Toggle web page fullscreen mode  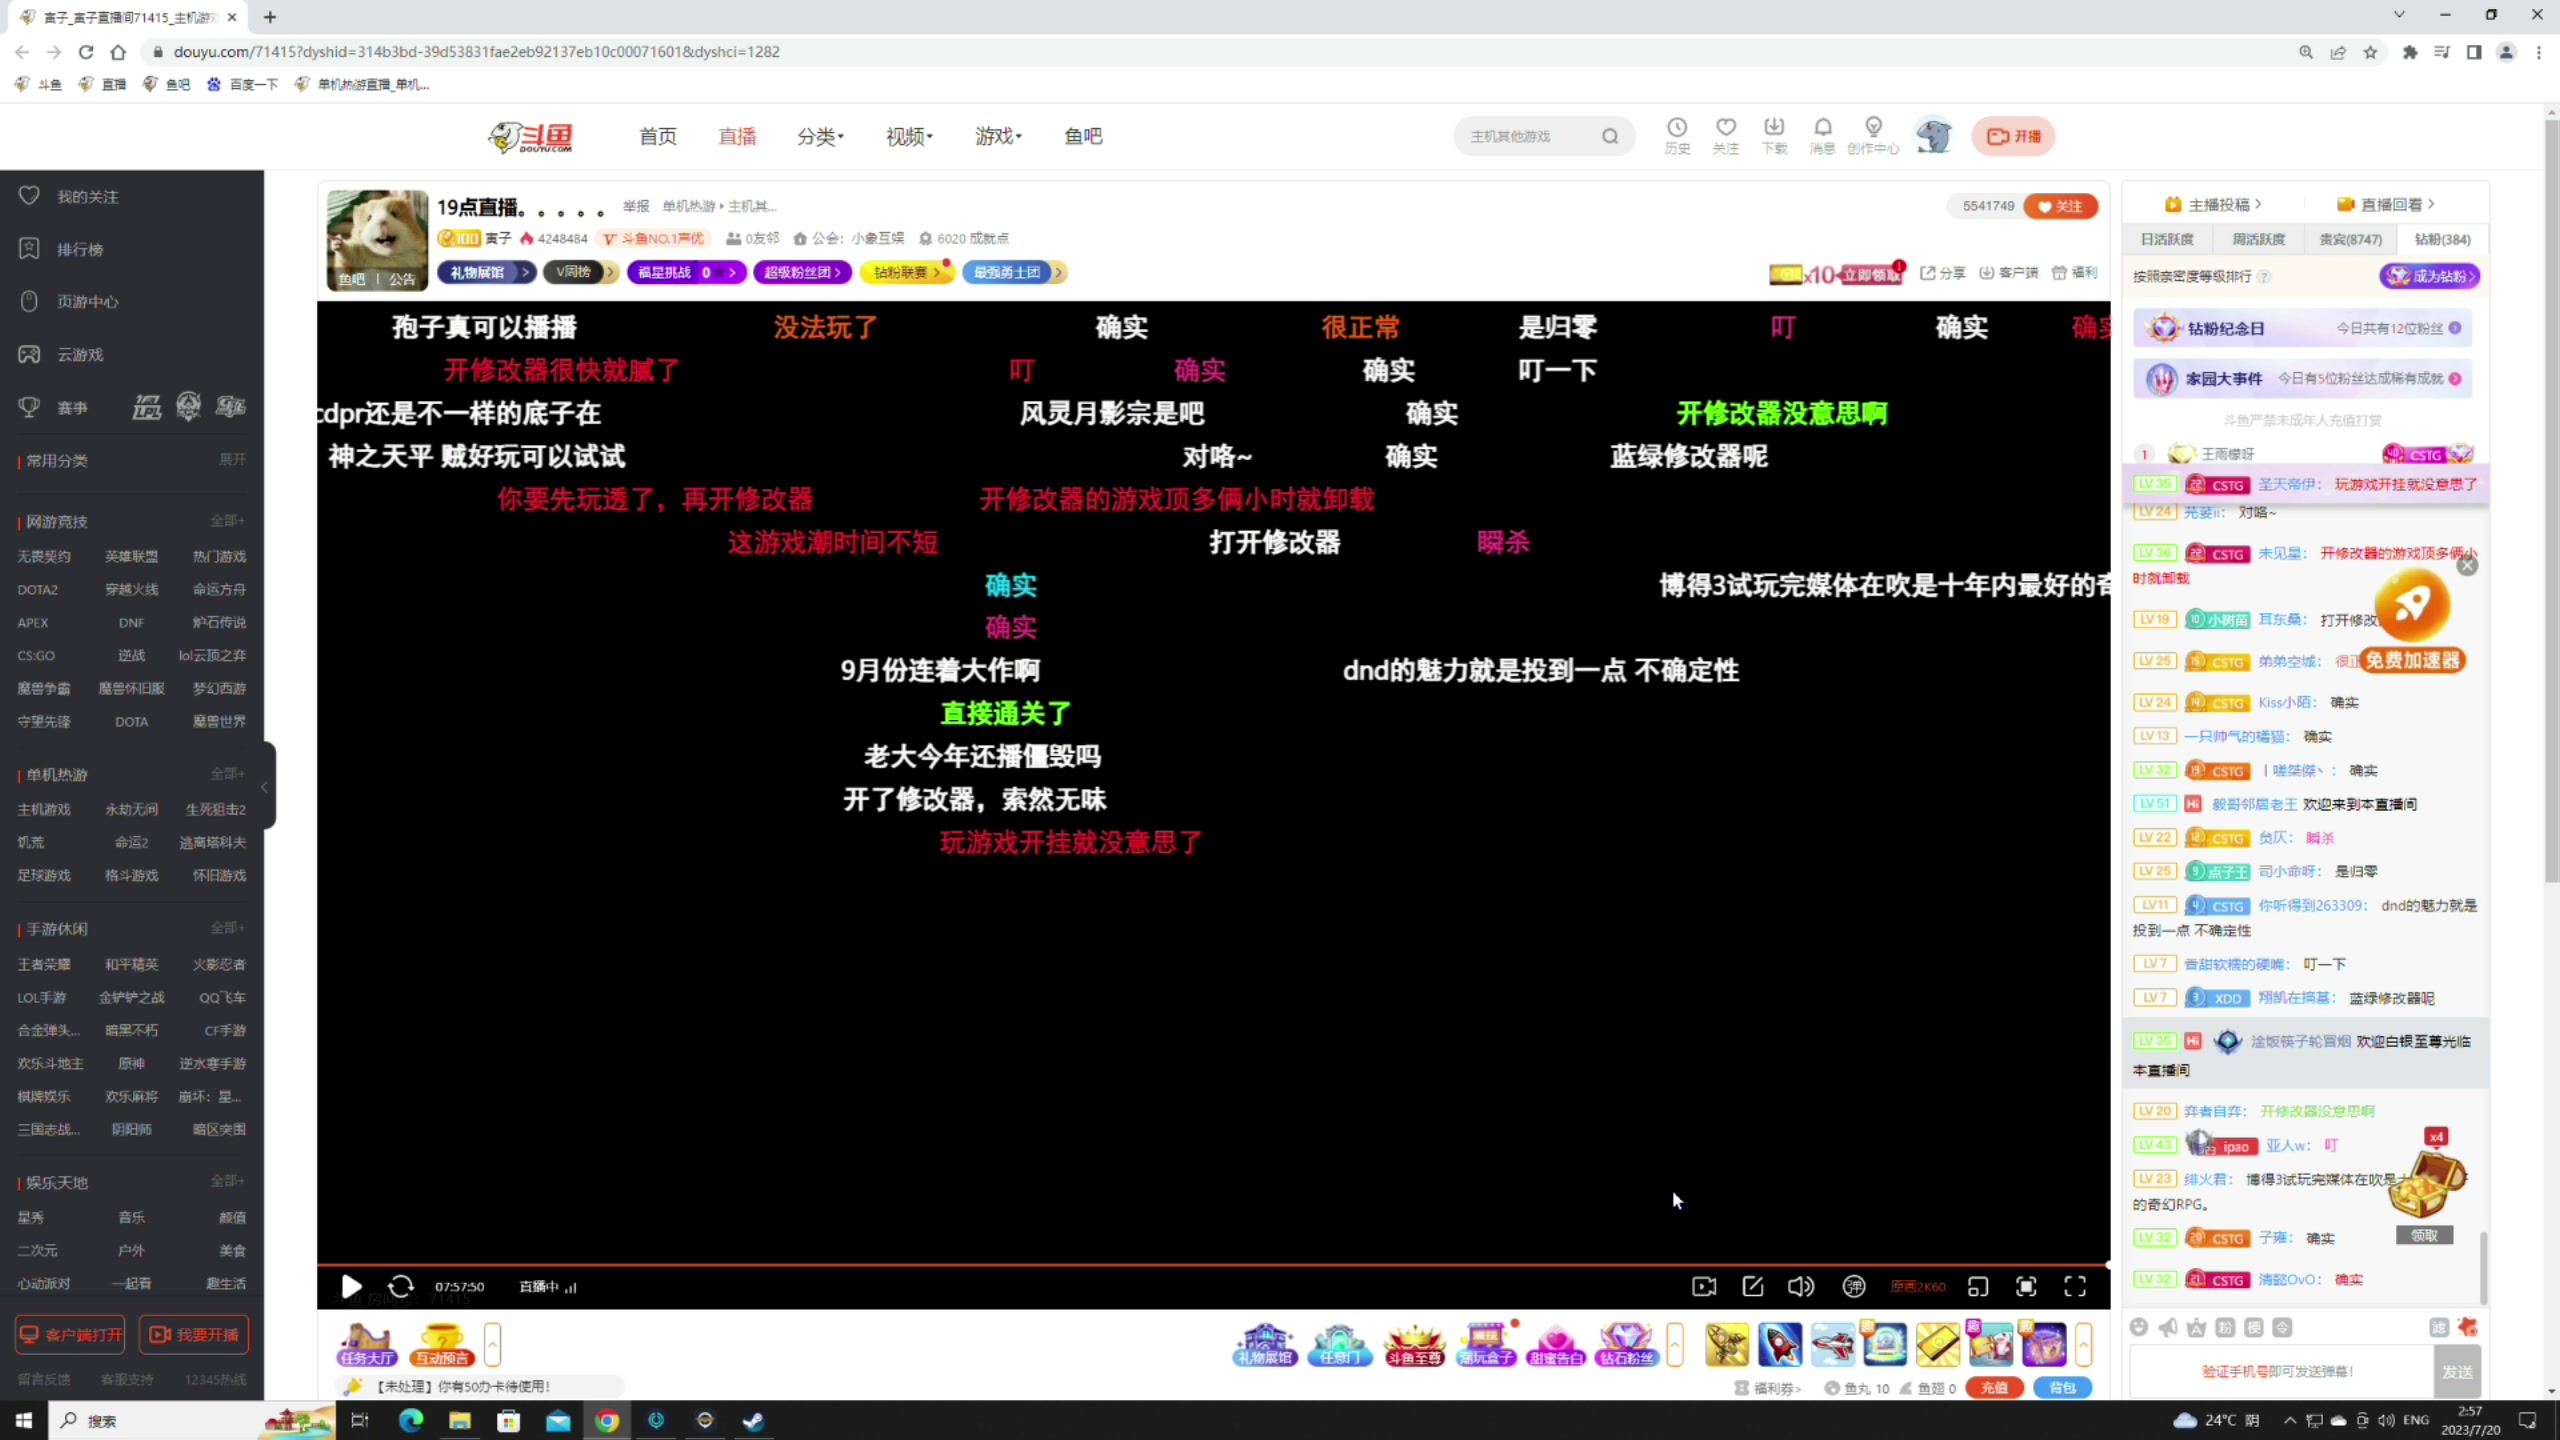tap(2027, 1286)
